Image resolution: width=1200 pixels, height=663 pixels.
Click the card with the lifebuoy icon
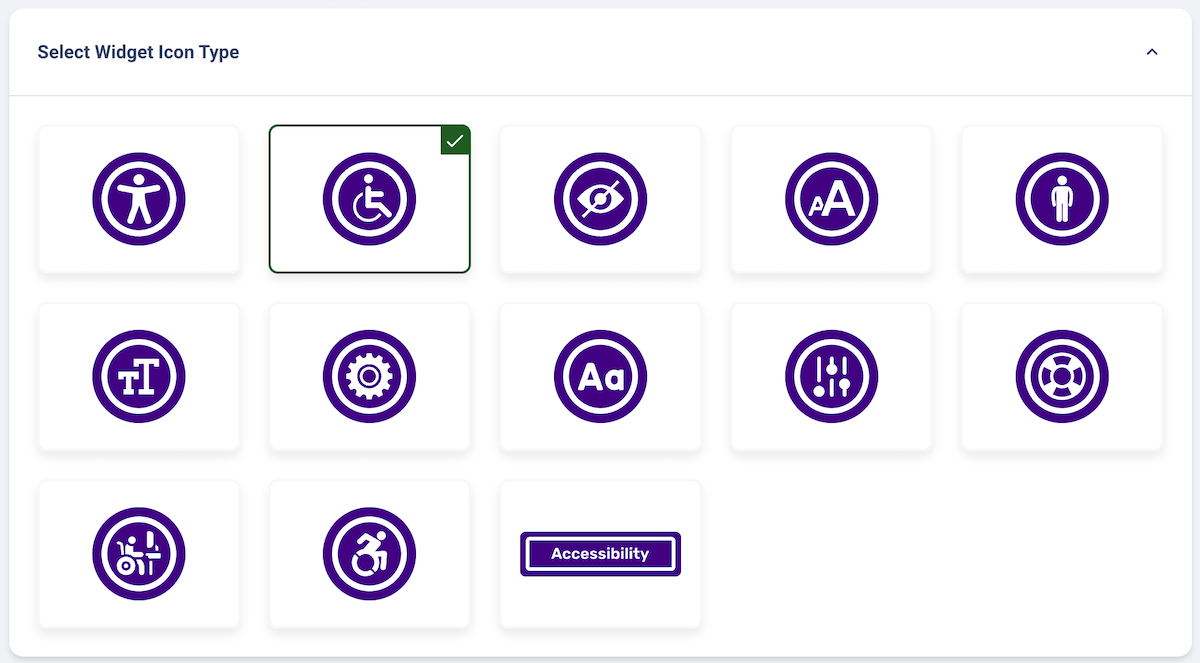pyautogui.click(x=1063, y=377)
